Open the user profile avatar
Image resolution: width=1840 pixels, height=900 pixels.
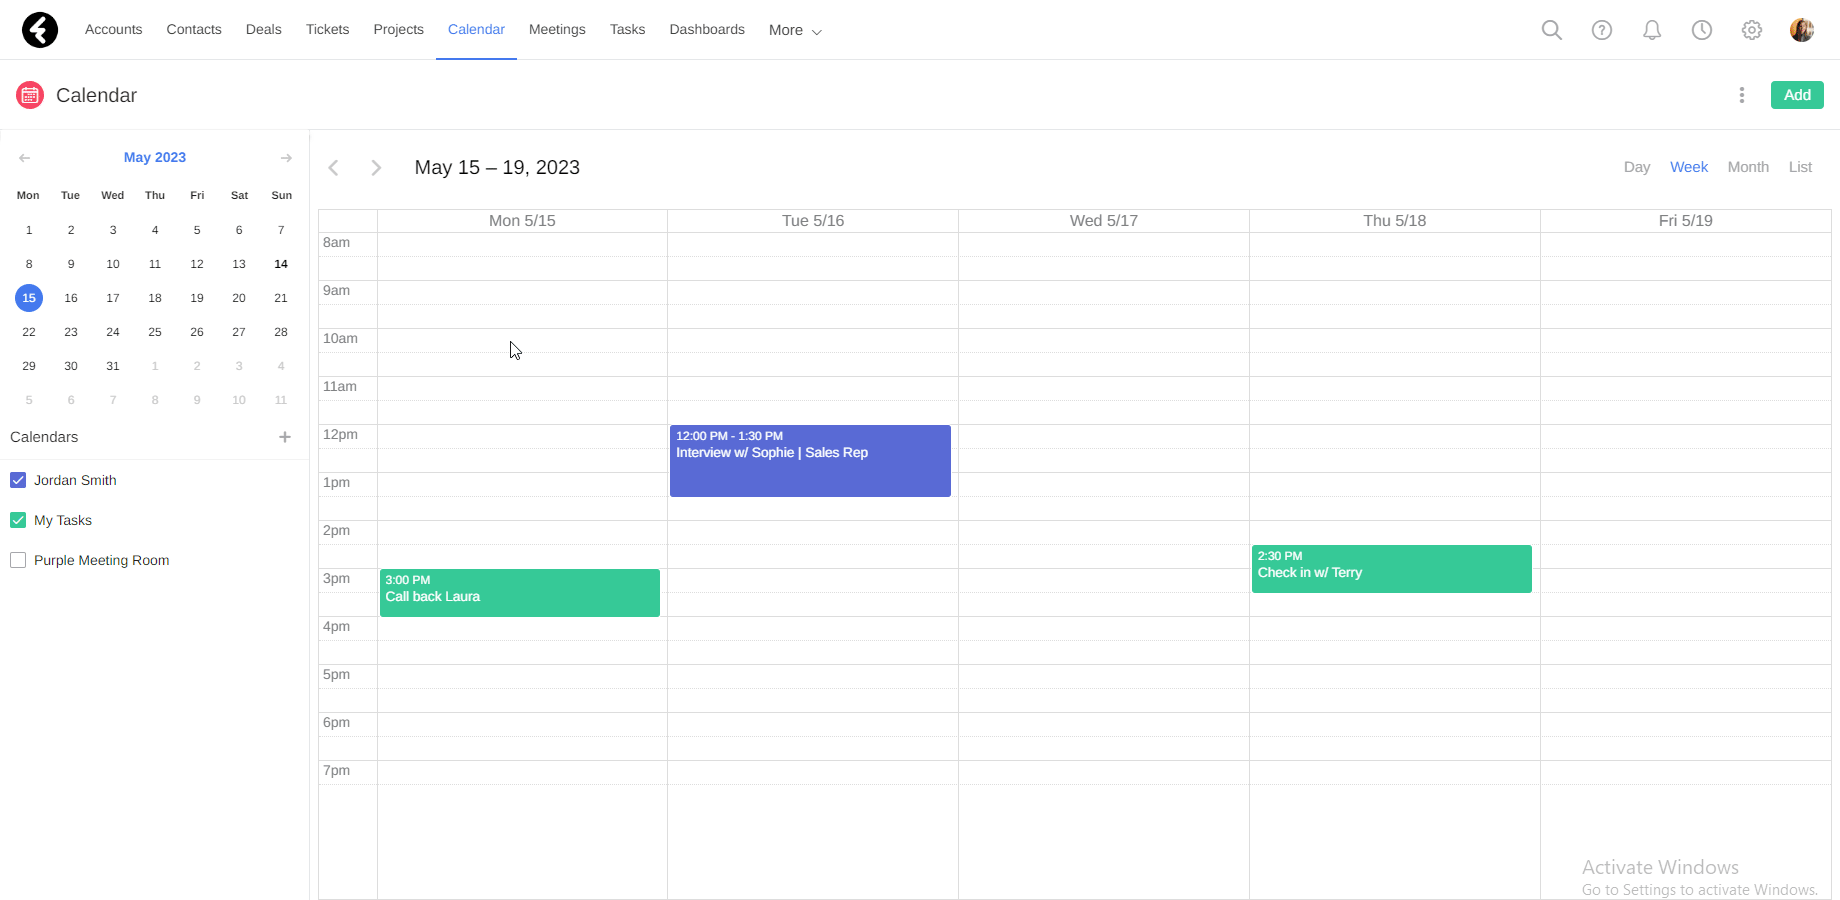(1802, 30)
